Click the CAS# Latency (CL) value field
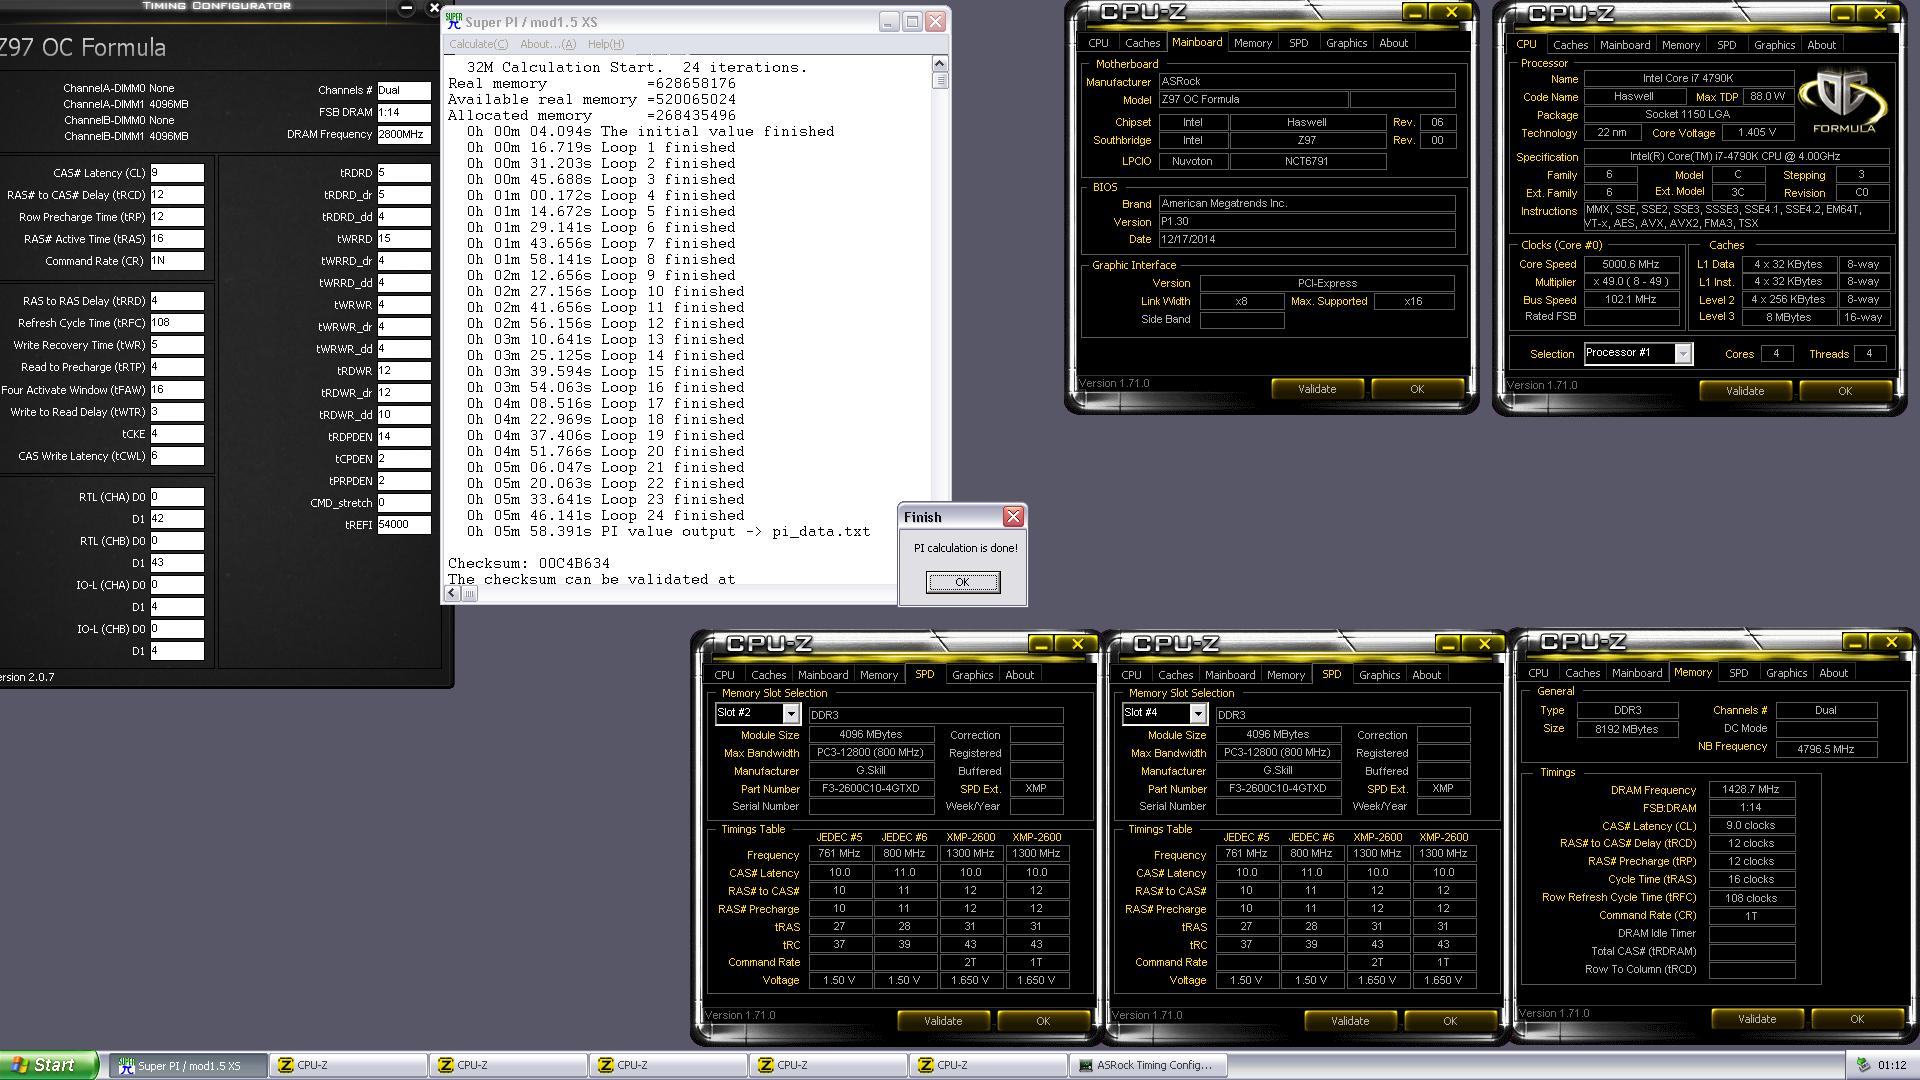Image resolution: width=1920 pixels, height=1080 pixels. pos(177,173)
